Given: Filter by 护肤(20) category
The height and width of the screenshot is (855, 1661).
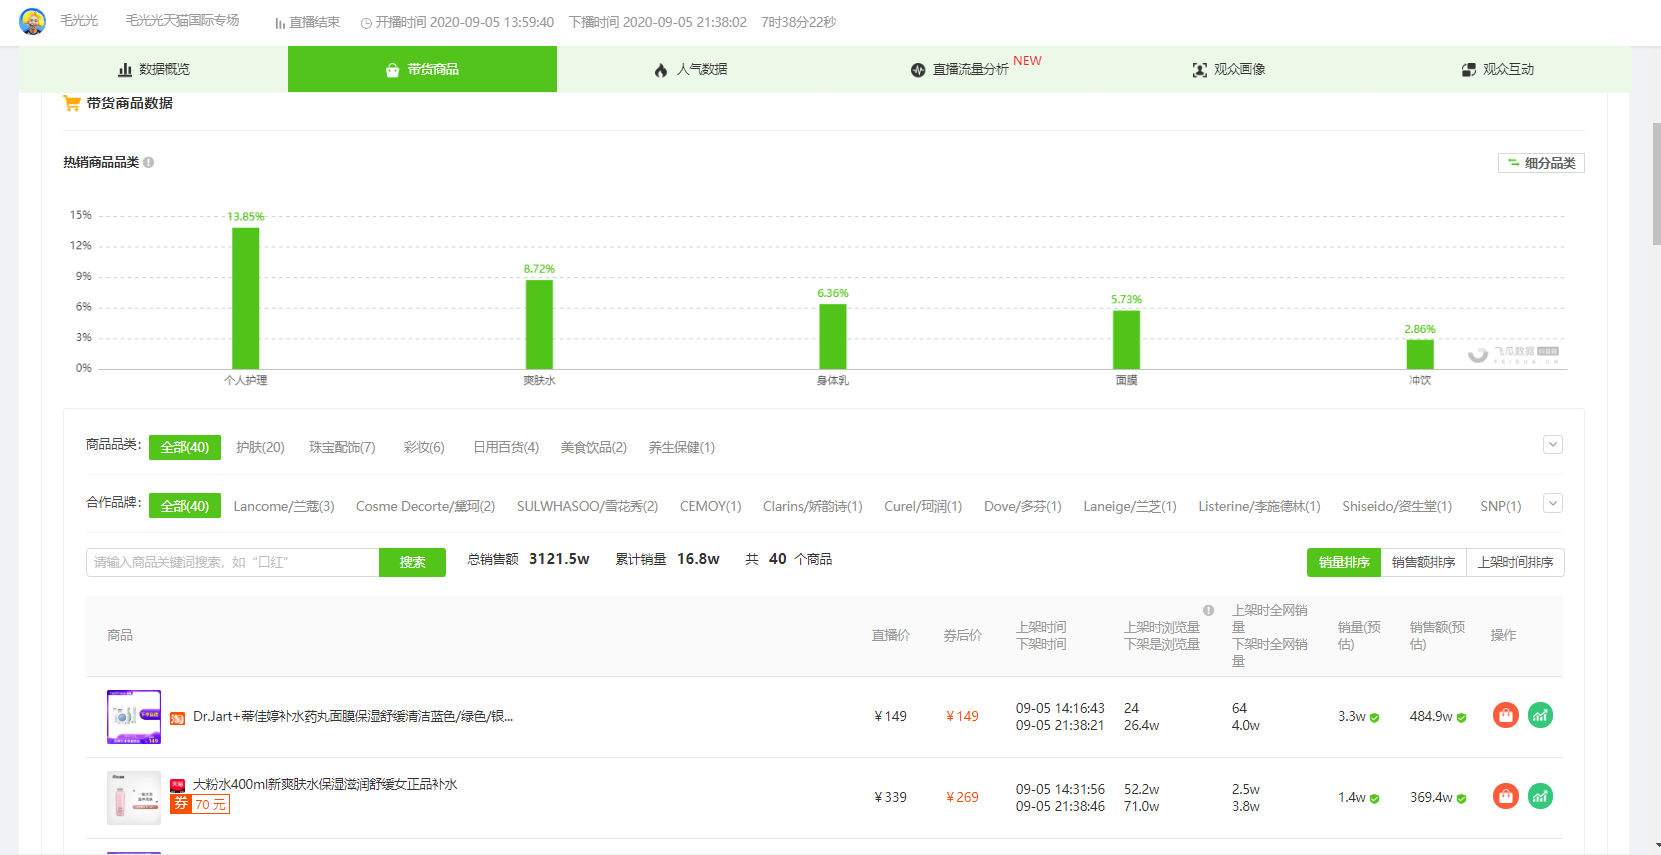Looking at the screenshot, I should point(260,447).
